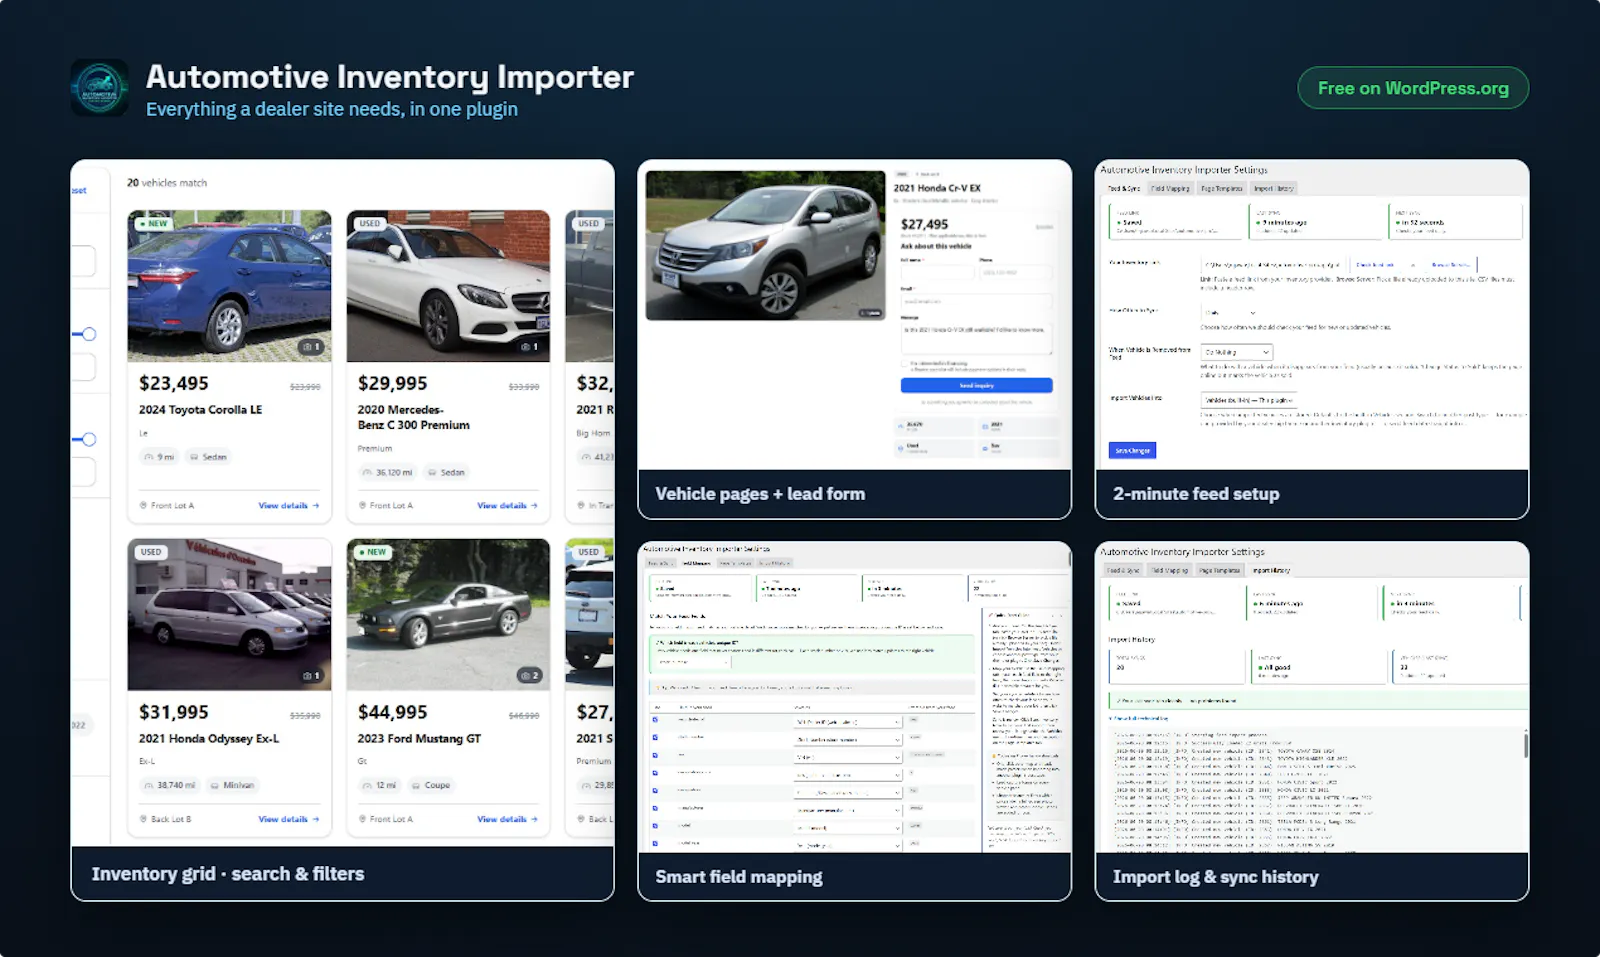Click the 9 mi mileage chip
Screen dimensions: 1600x957
(159, 457)
